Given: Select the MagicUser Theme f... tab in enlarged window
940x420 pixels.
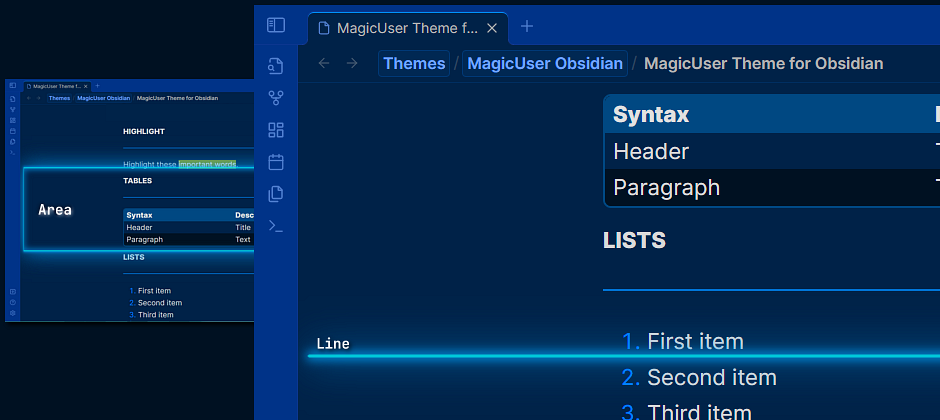Looking at the screenshot, I should (408, 28).
